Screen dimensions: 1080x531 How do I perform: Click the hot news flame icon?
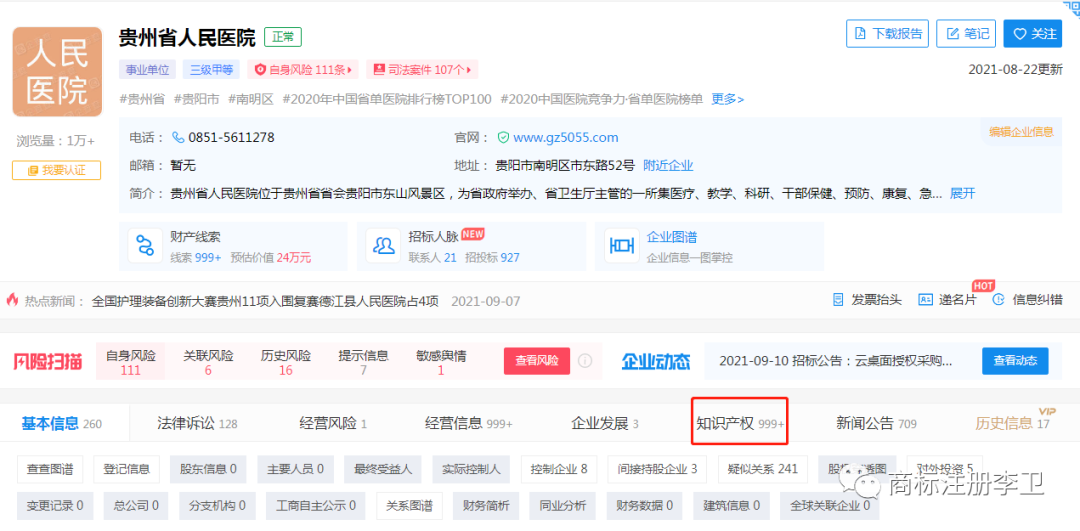[x=12, y=300]
